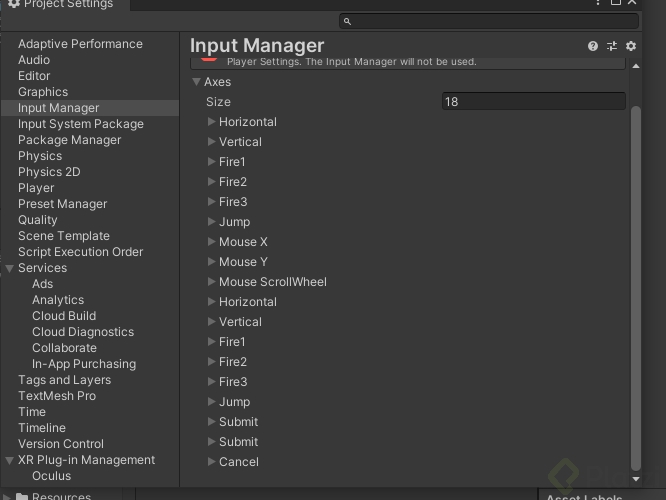Click the Axes Size value field
666x500 pixels.
[533, 102]
